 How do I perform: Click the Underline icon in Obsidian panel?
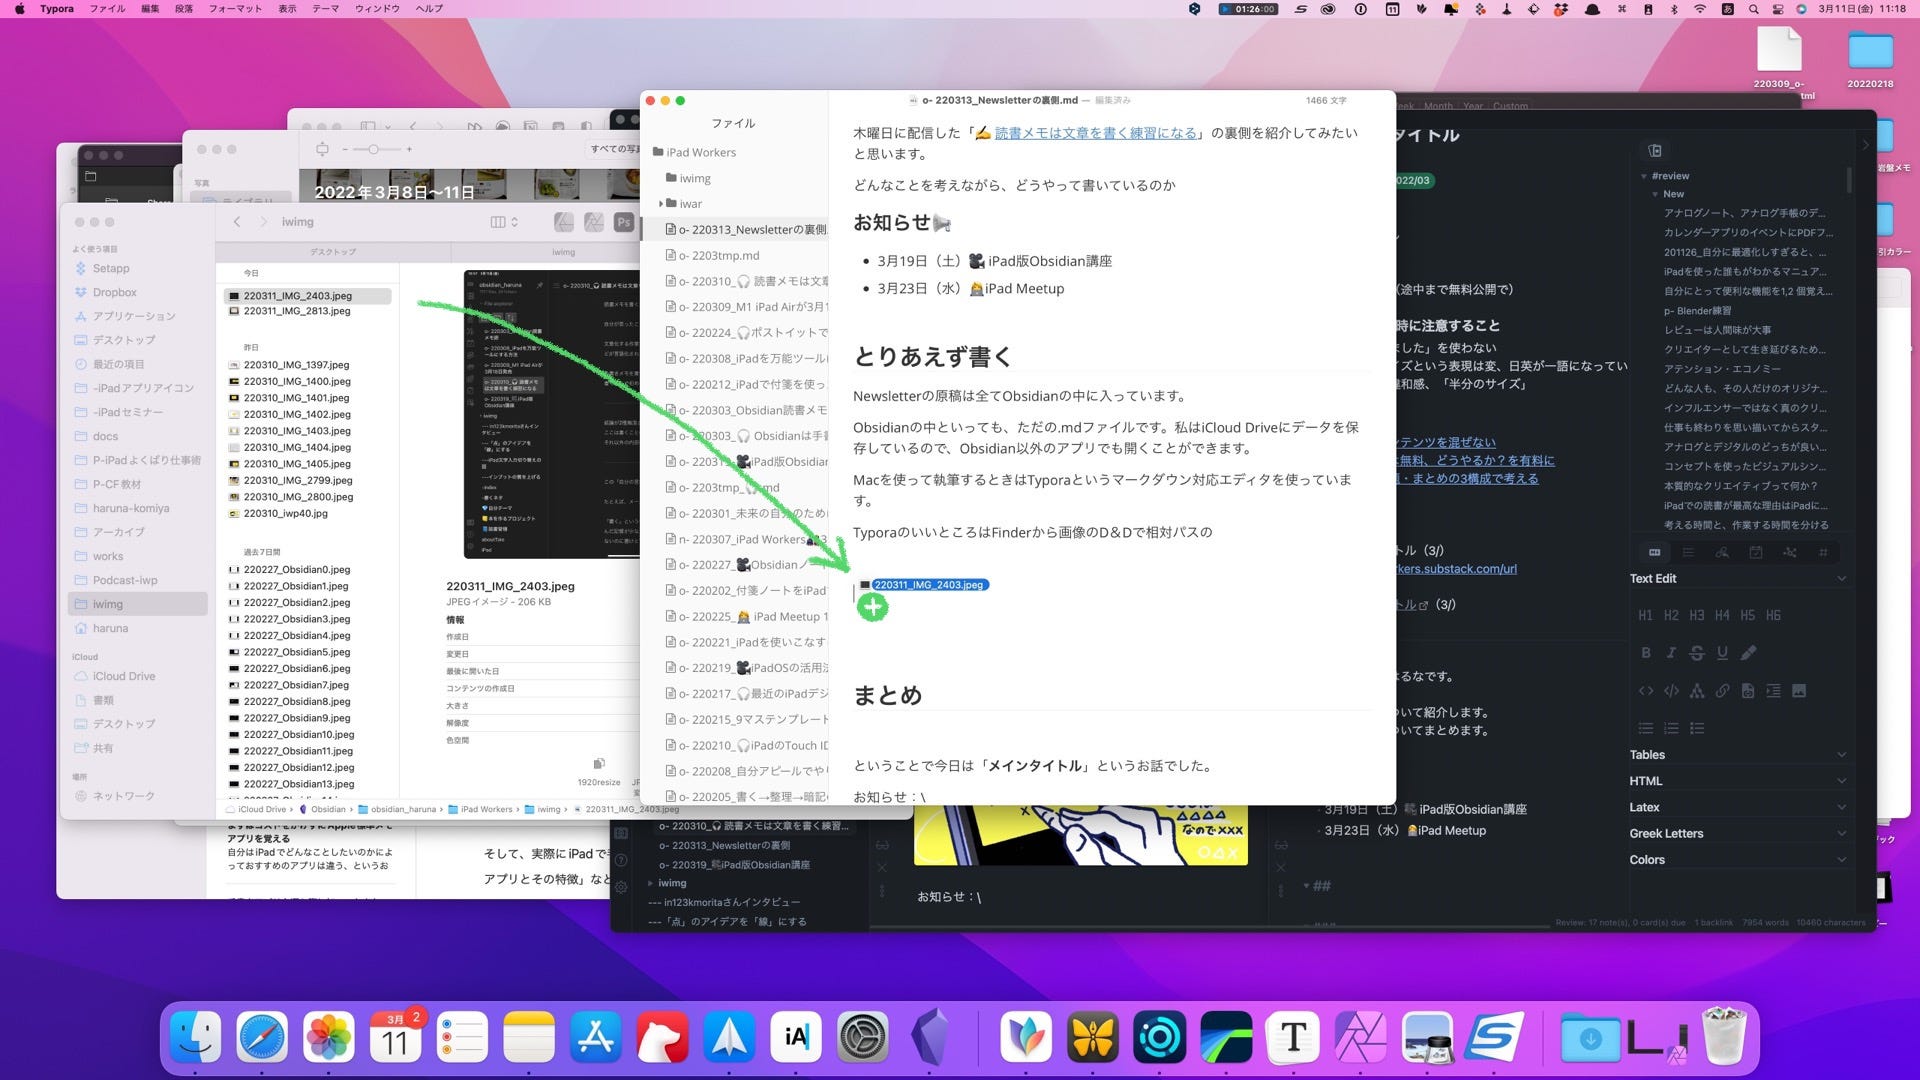point(1722,653)
